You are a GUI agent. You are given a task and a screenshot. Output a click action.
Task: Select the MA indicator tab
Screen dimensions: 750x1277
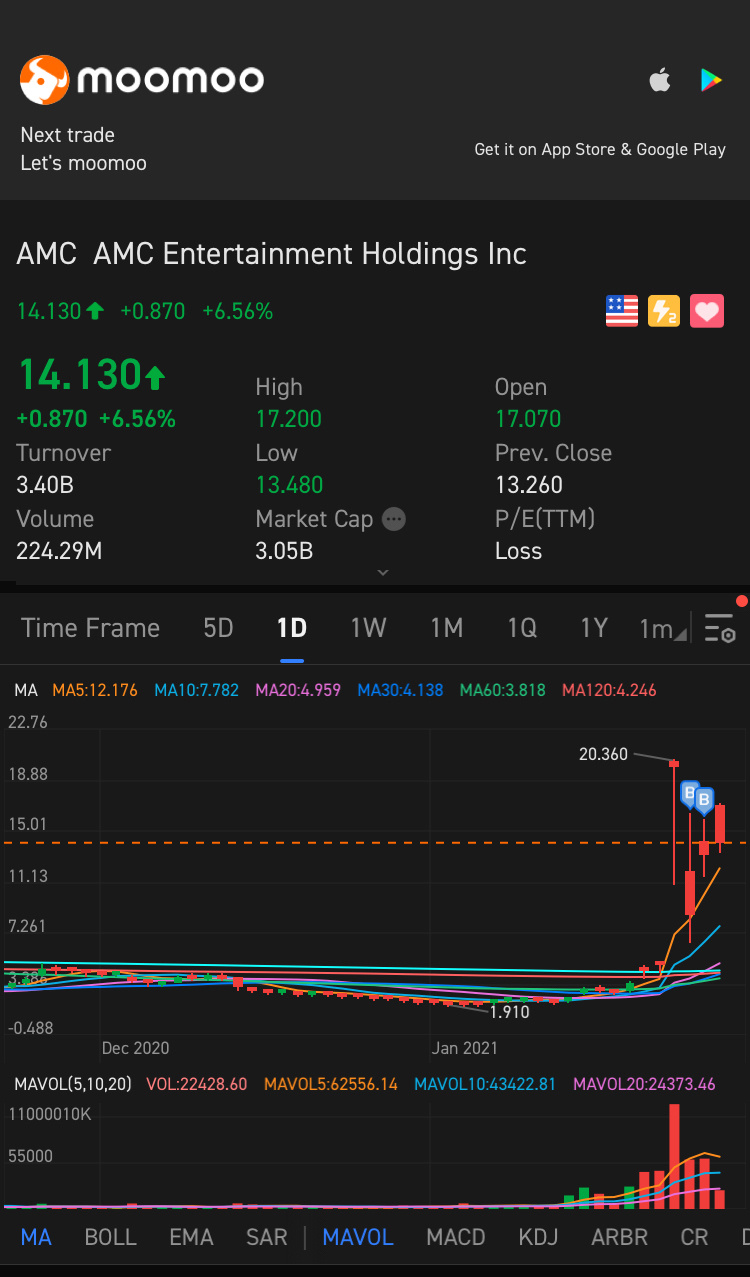point(36,1237)
